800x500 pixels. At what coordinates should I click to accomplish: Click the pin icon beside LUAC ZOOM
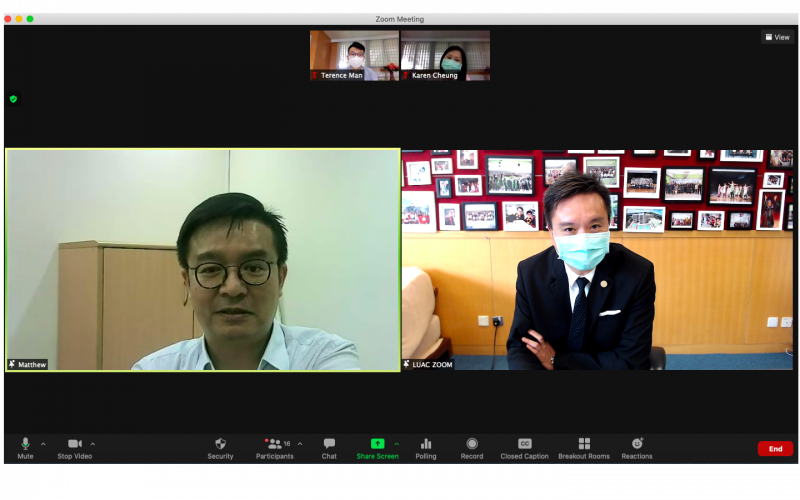click(x=407, y=364)
